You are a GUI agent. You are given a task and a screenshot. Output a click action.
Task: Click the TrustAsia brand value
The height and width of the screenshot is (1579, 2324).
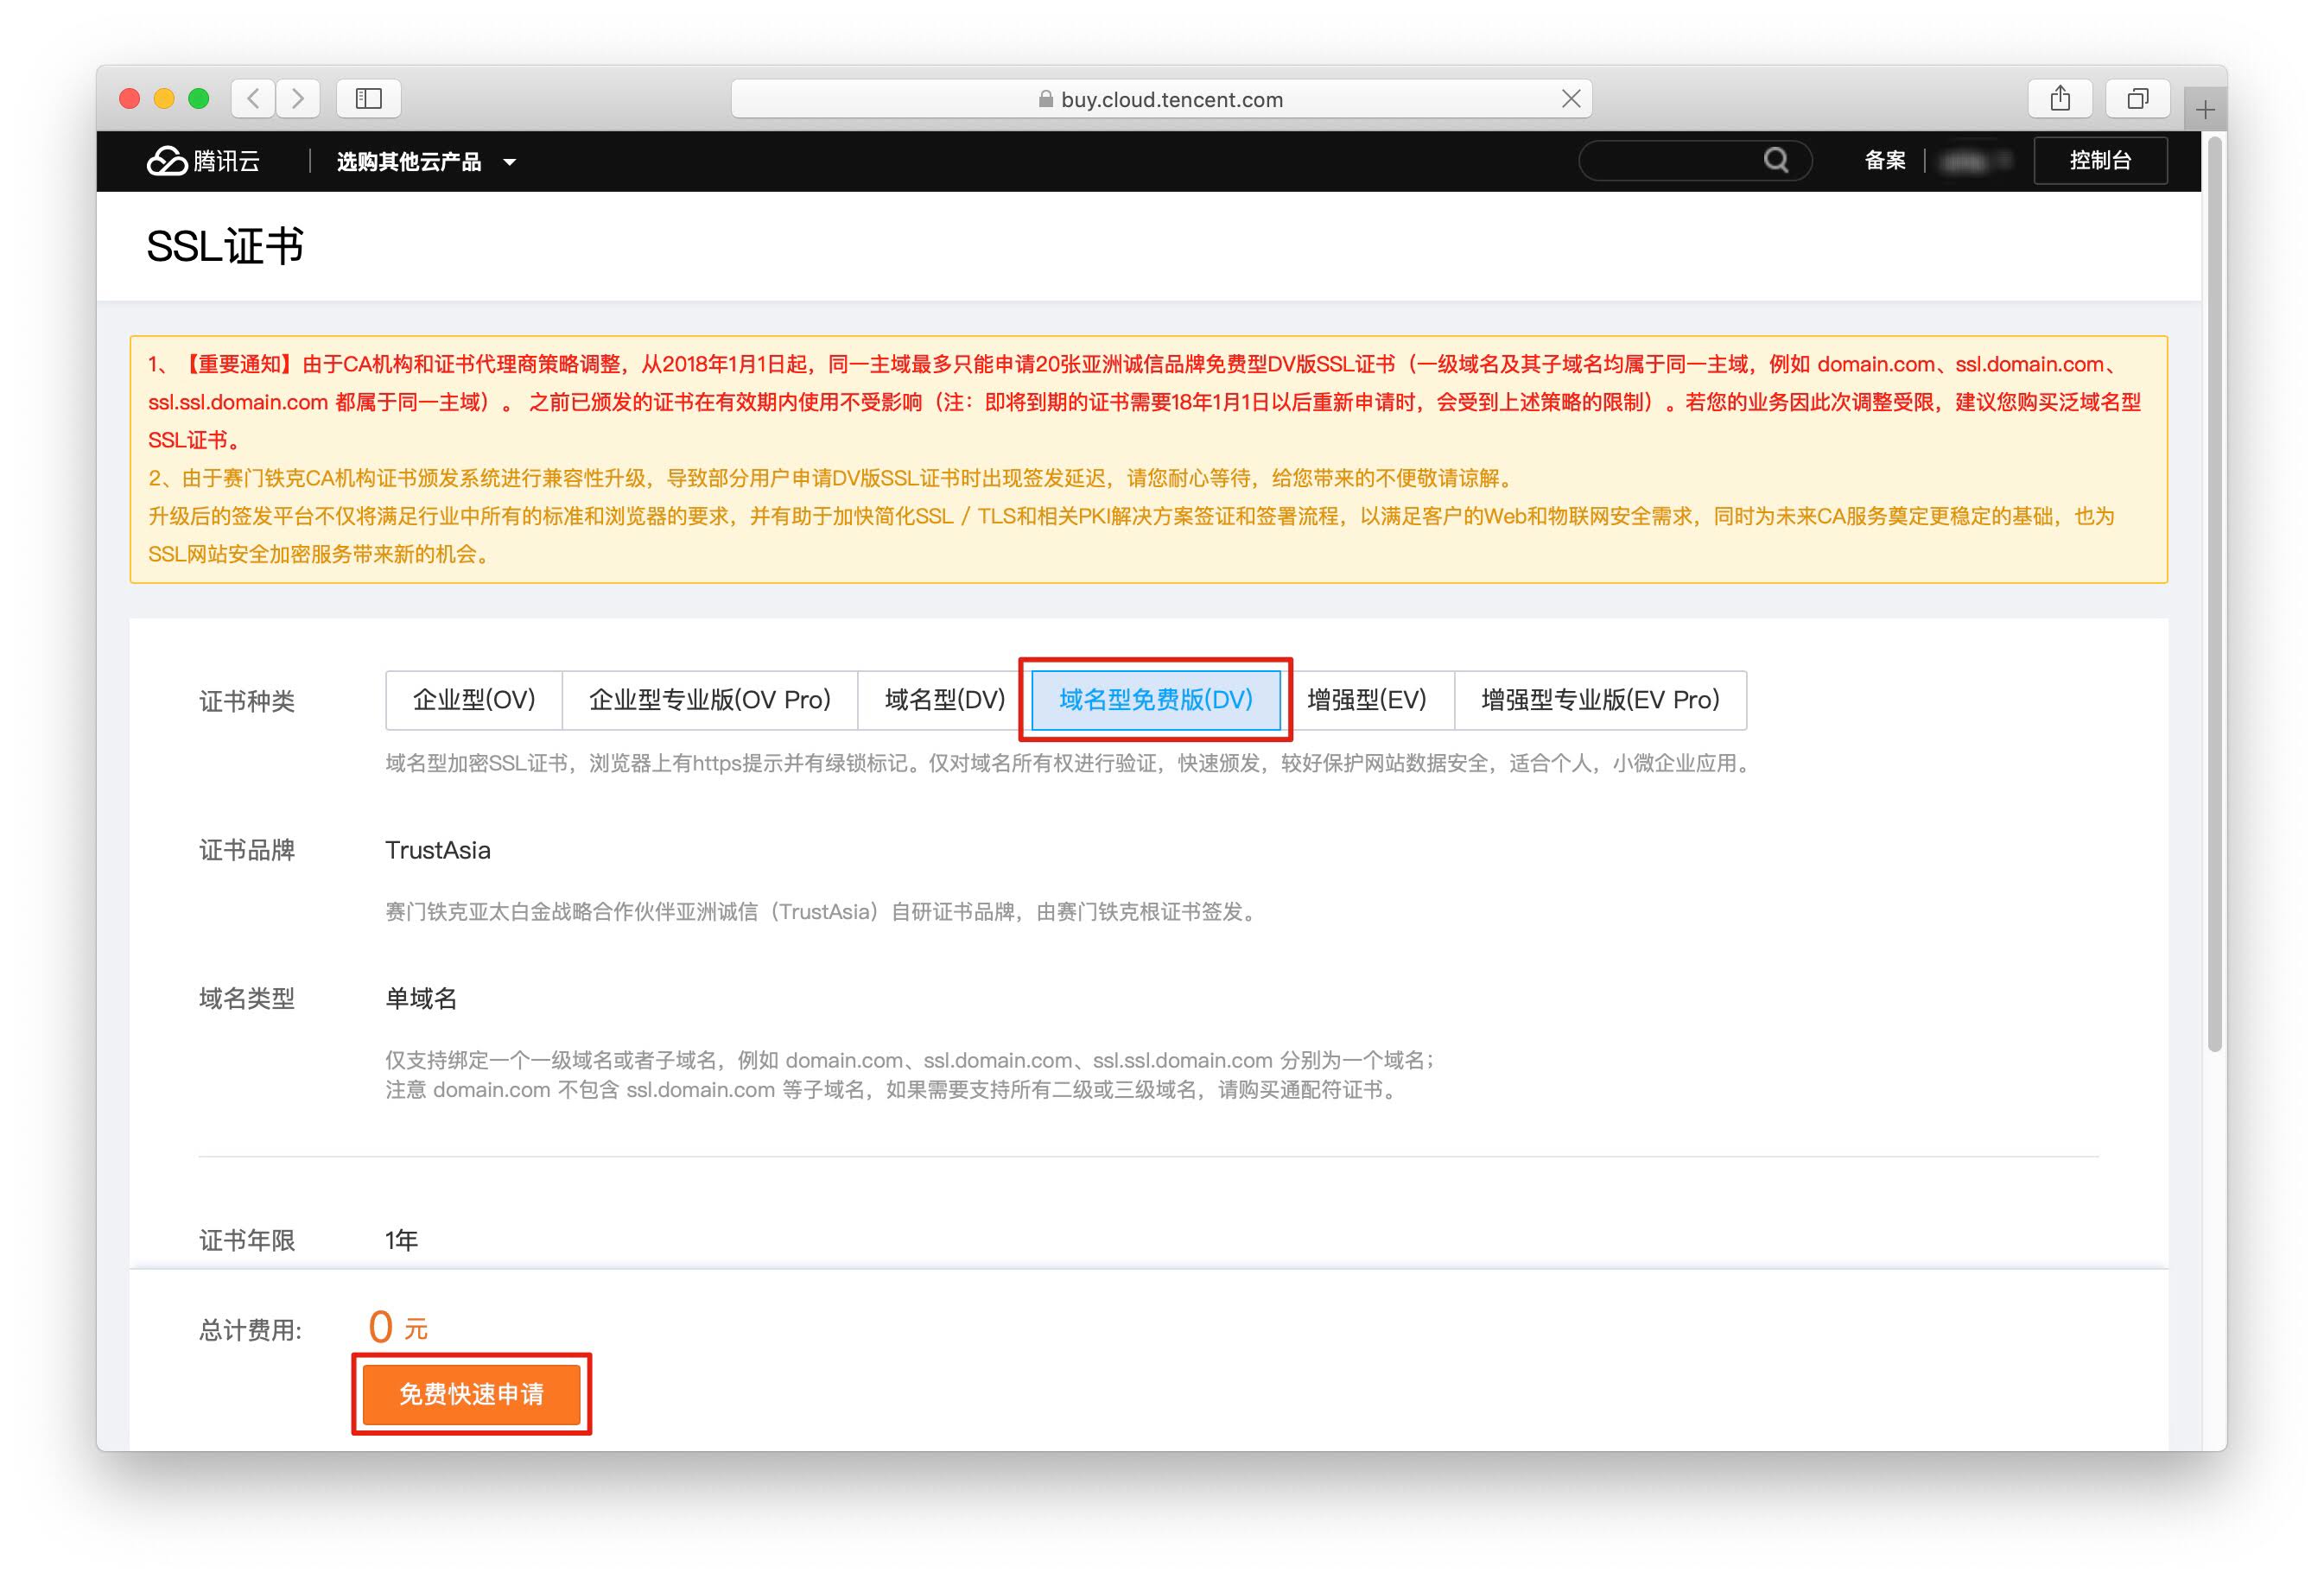point(438,850)
